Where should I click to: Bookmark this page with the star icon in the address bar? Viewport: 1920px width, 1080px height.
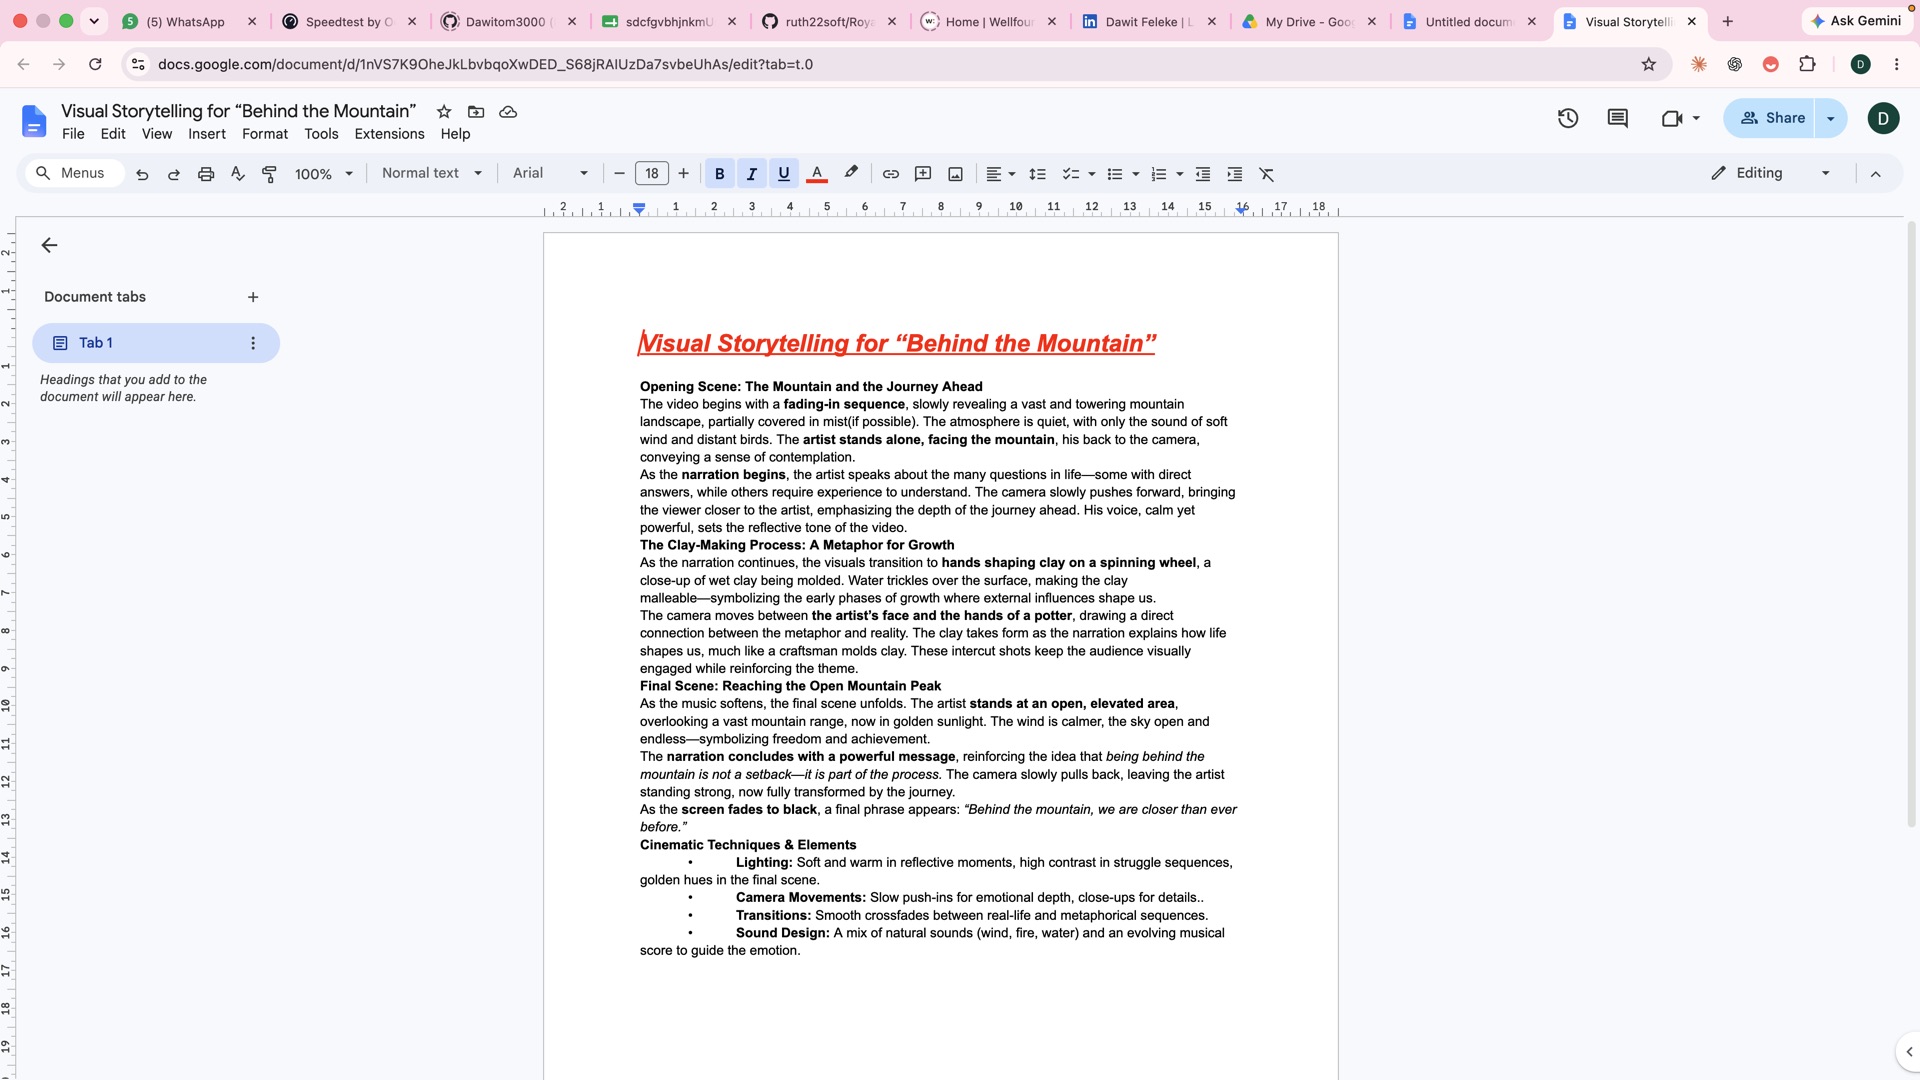click(1649, 64)
